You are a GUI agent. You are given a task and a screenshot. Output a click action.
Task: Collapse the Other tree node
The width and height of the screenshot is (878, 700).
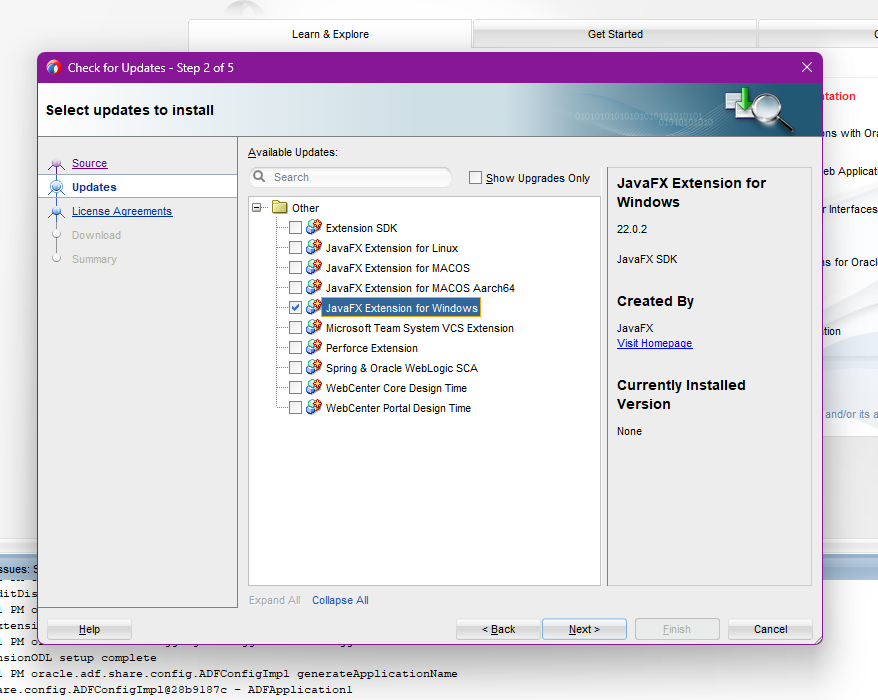[258, 208]
